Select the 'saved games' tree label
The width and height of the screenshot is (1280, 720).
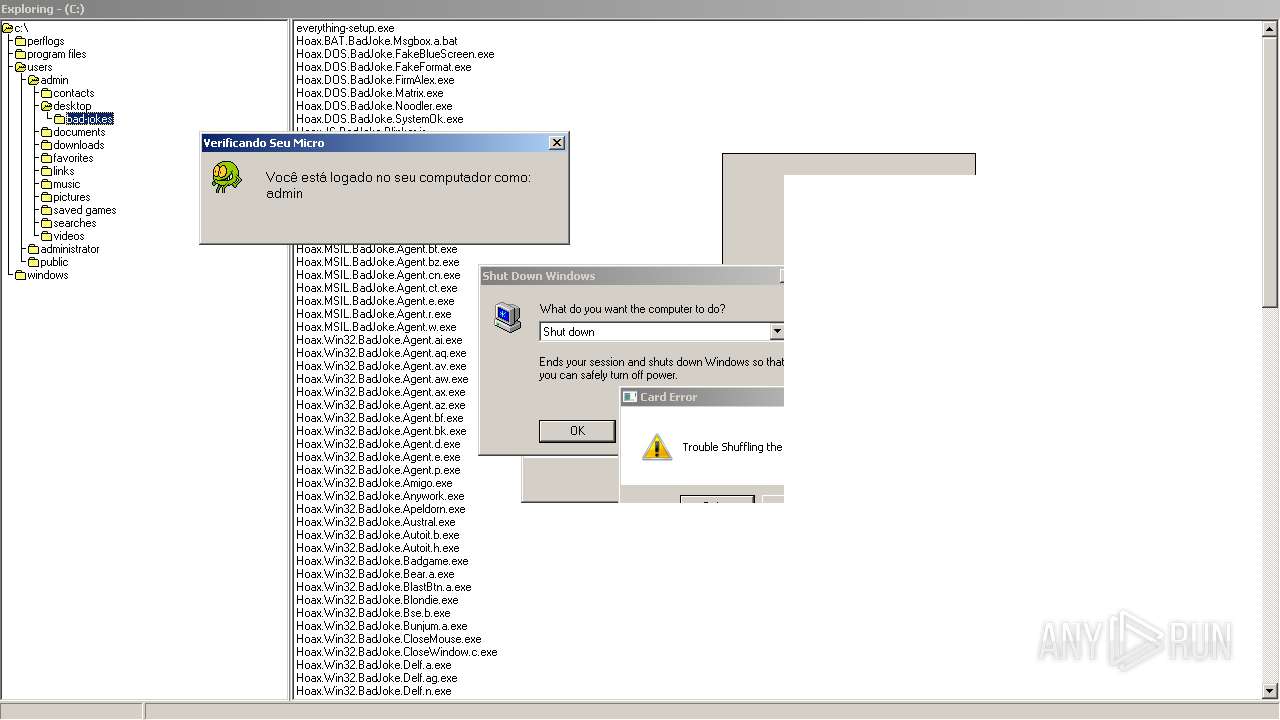(85, 210)
